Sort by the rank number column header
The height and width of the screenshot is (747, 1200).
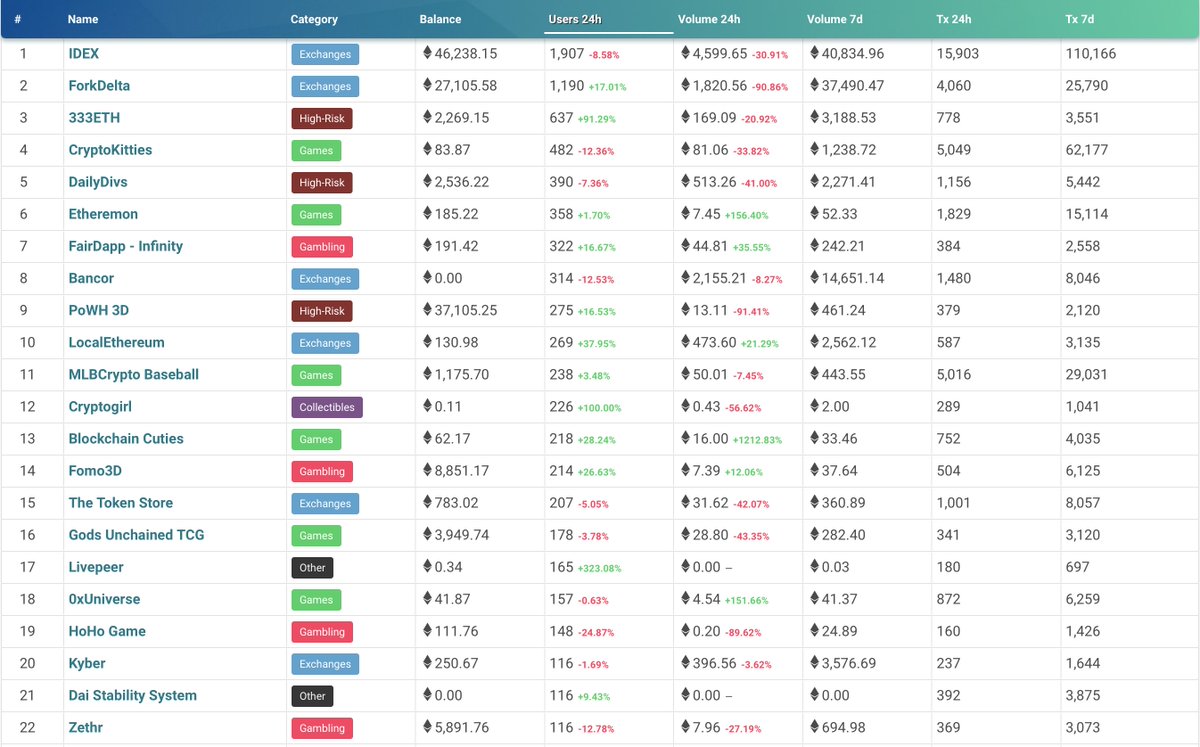[18, 19]
